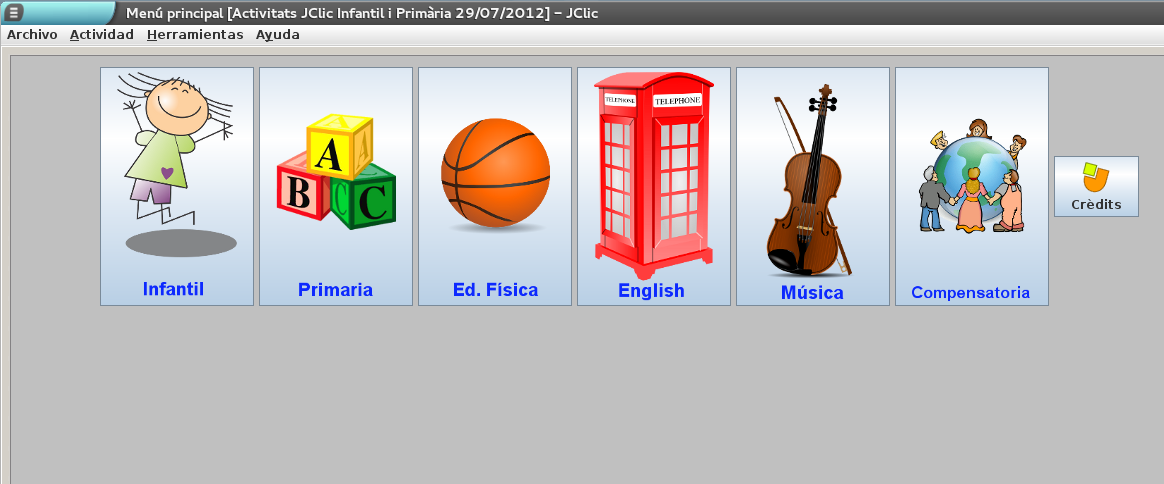Click the Infantil label text

(173, 289)
